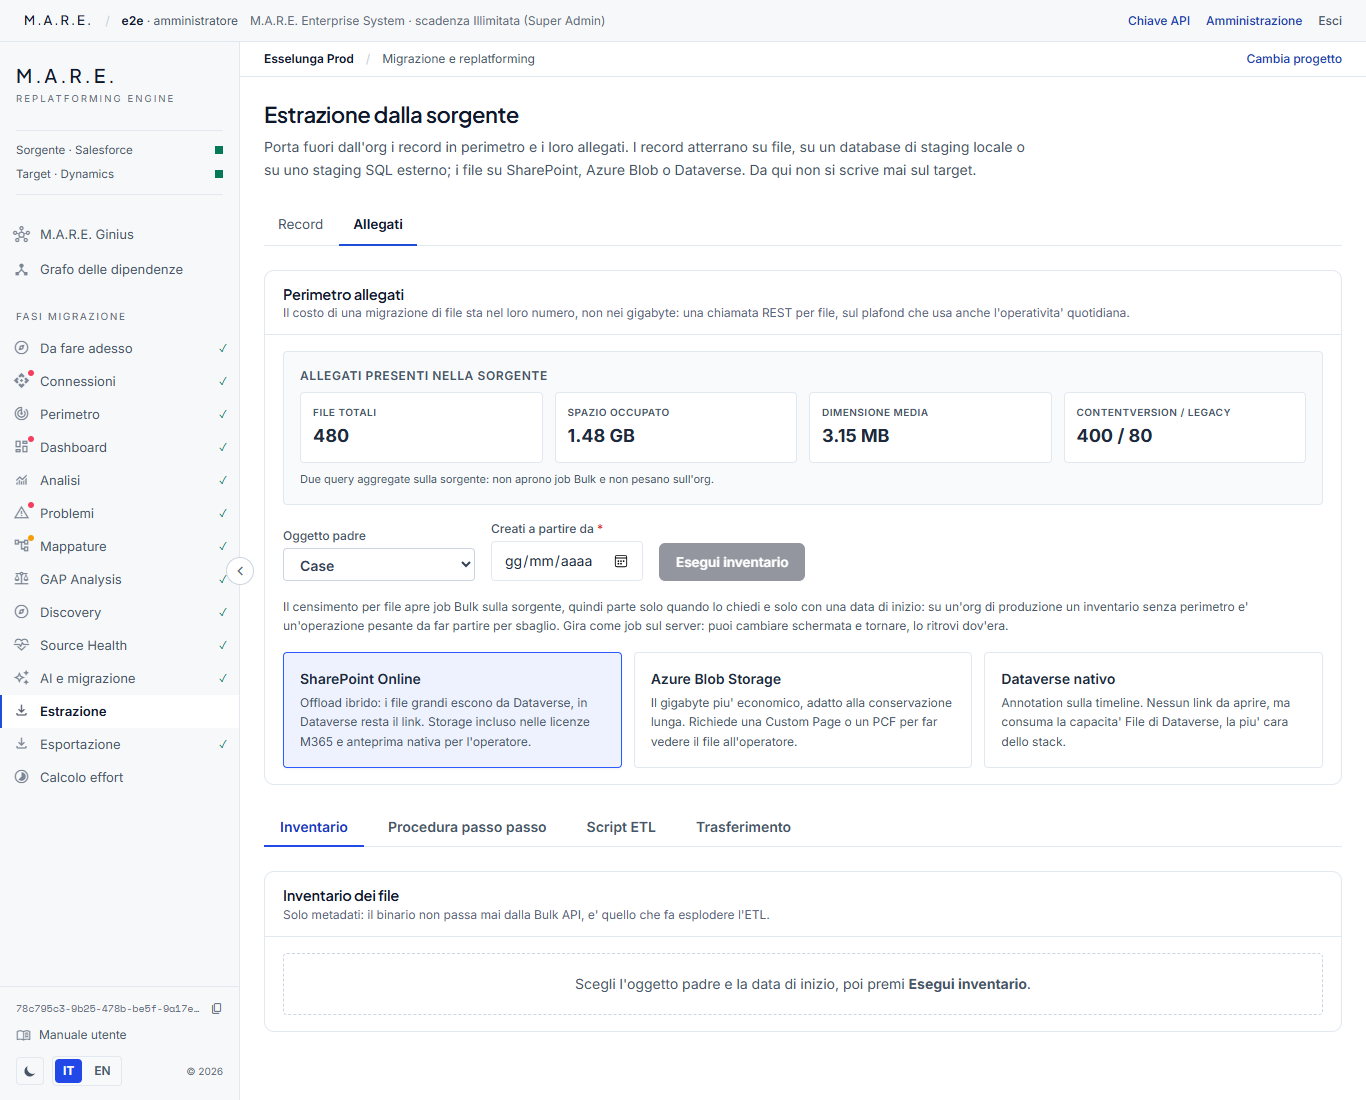Open the Amministrazione link

[1254, 21]
